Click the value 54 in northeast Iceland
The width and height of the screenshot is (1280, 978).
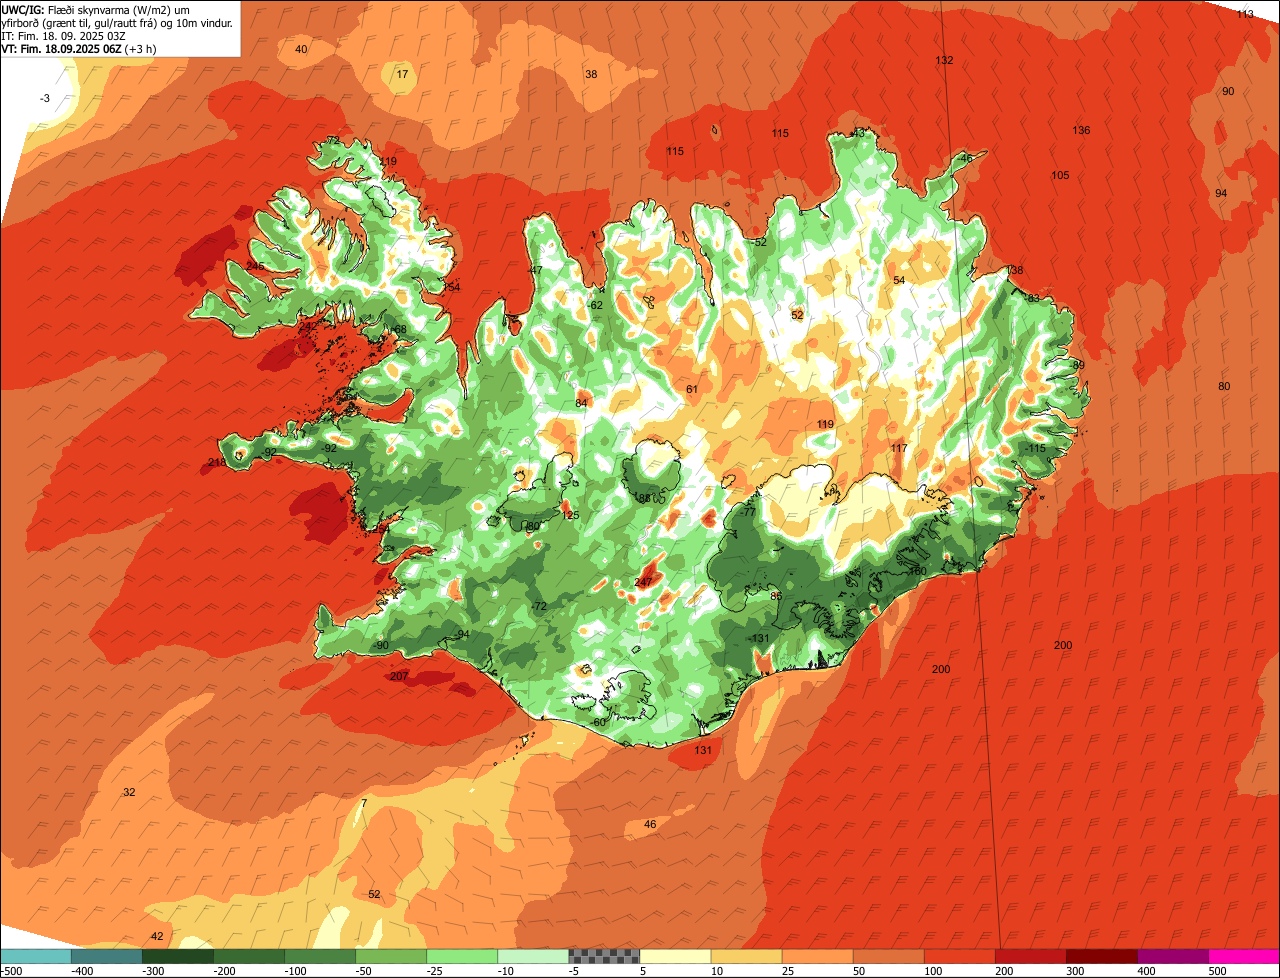click(x=899, y=280)
